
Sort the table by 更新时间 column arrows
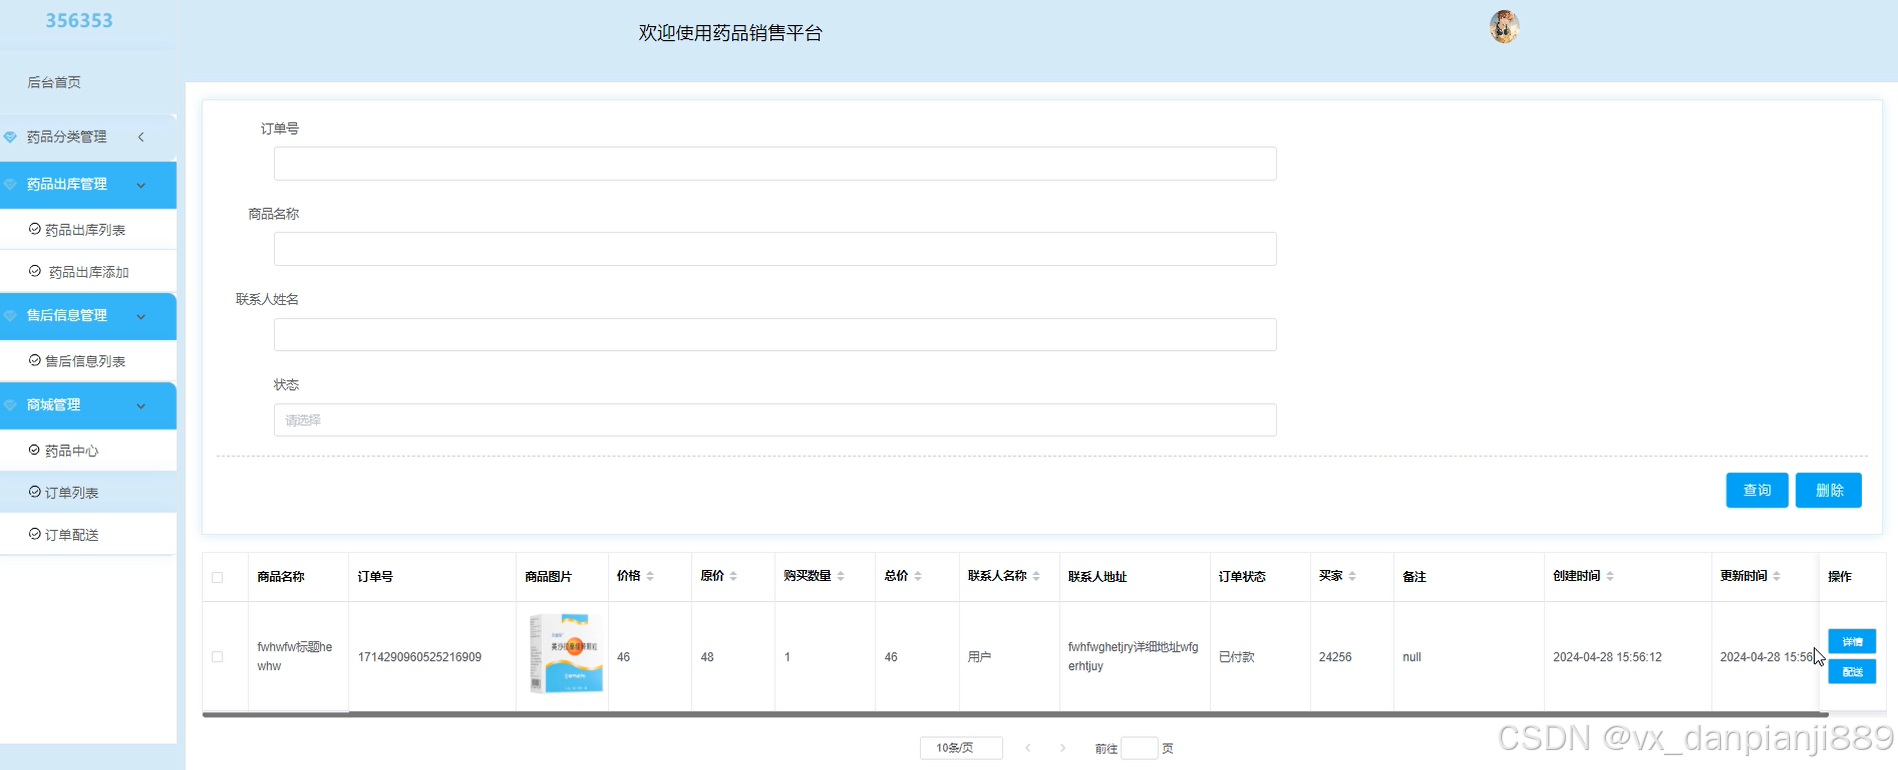coord(1777,576)
